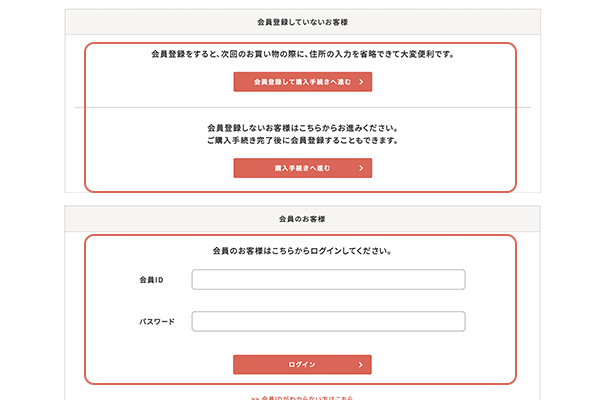Focus the パスワード input field

(328, 322)
